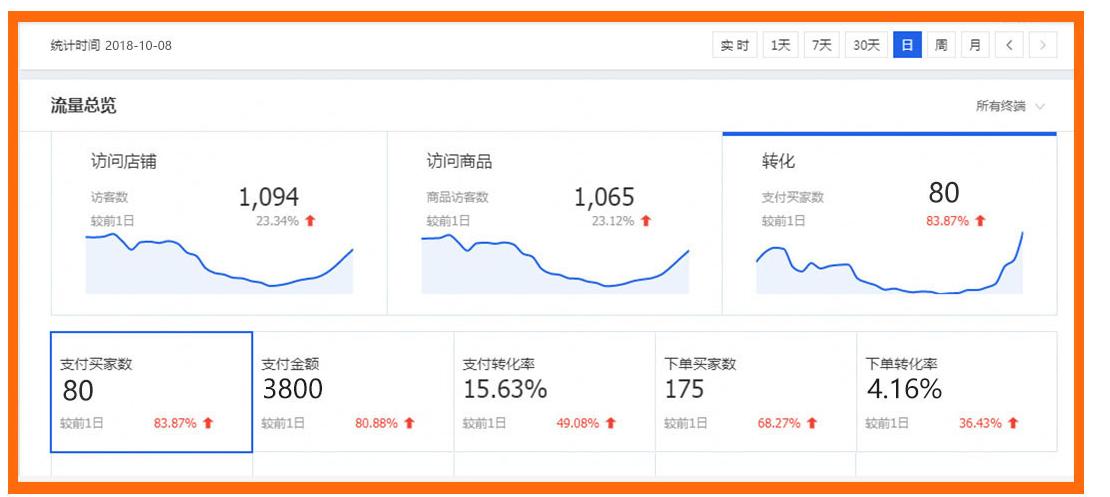Click red up arrow beside 23.12%

pos(645,221)
